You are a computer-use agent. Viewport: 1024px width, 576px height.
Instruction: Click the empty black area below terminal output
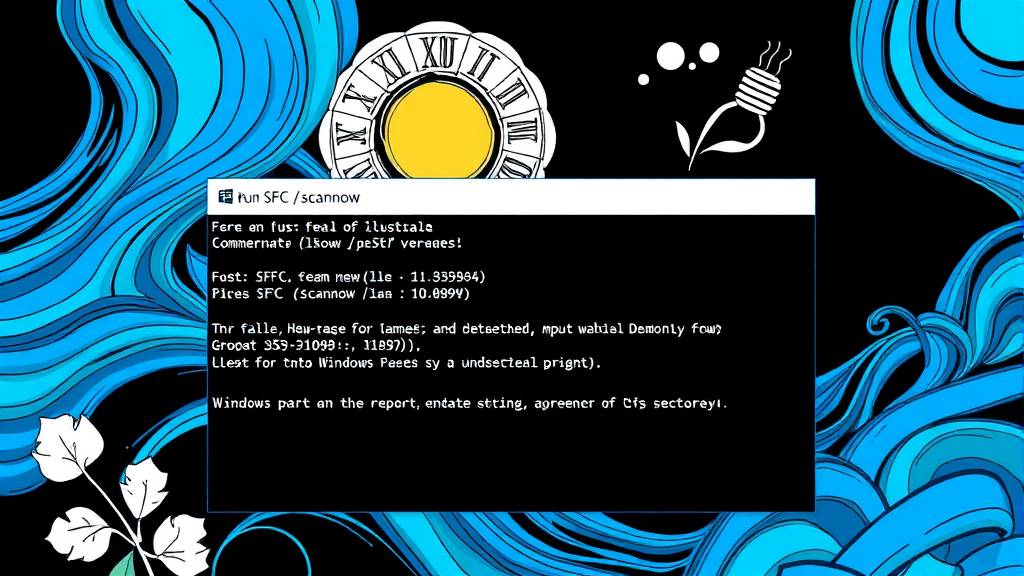pos(510,465)
